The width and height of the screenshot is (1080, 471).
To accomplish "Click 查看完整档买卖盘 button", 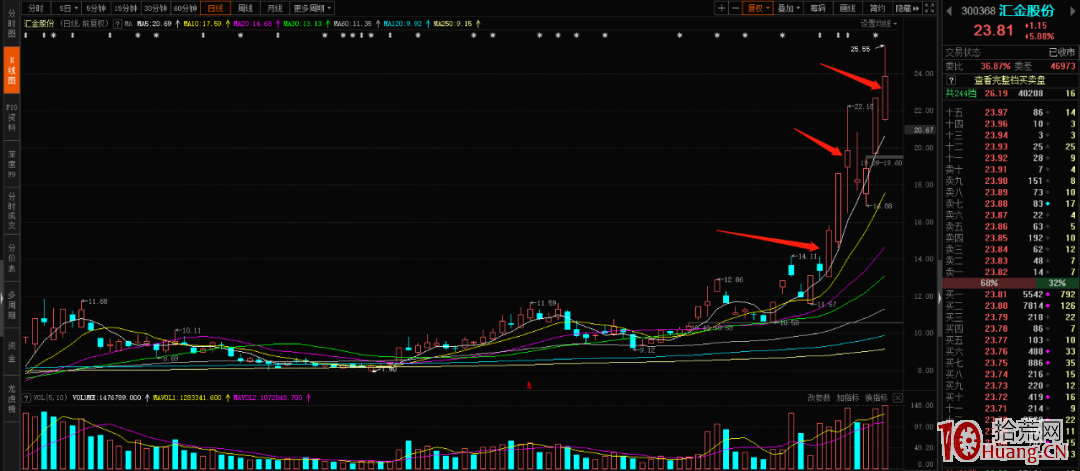I will pos(1009,80).
